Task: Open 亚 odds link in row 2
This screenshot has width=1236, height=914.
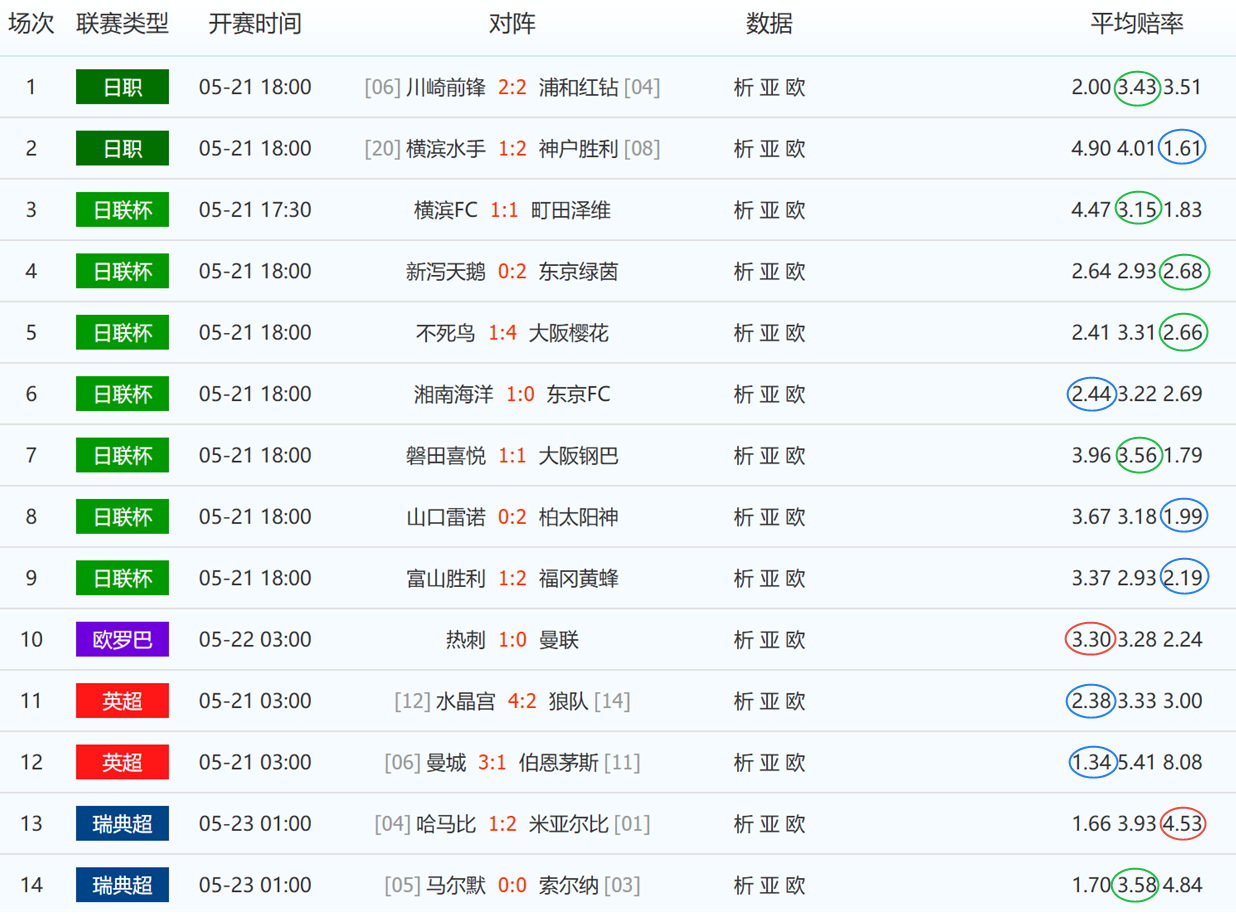Action: (x=769, y=149)
